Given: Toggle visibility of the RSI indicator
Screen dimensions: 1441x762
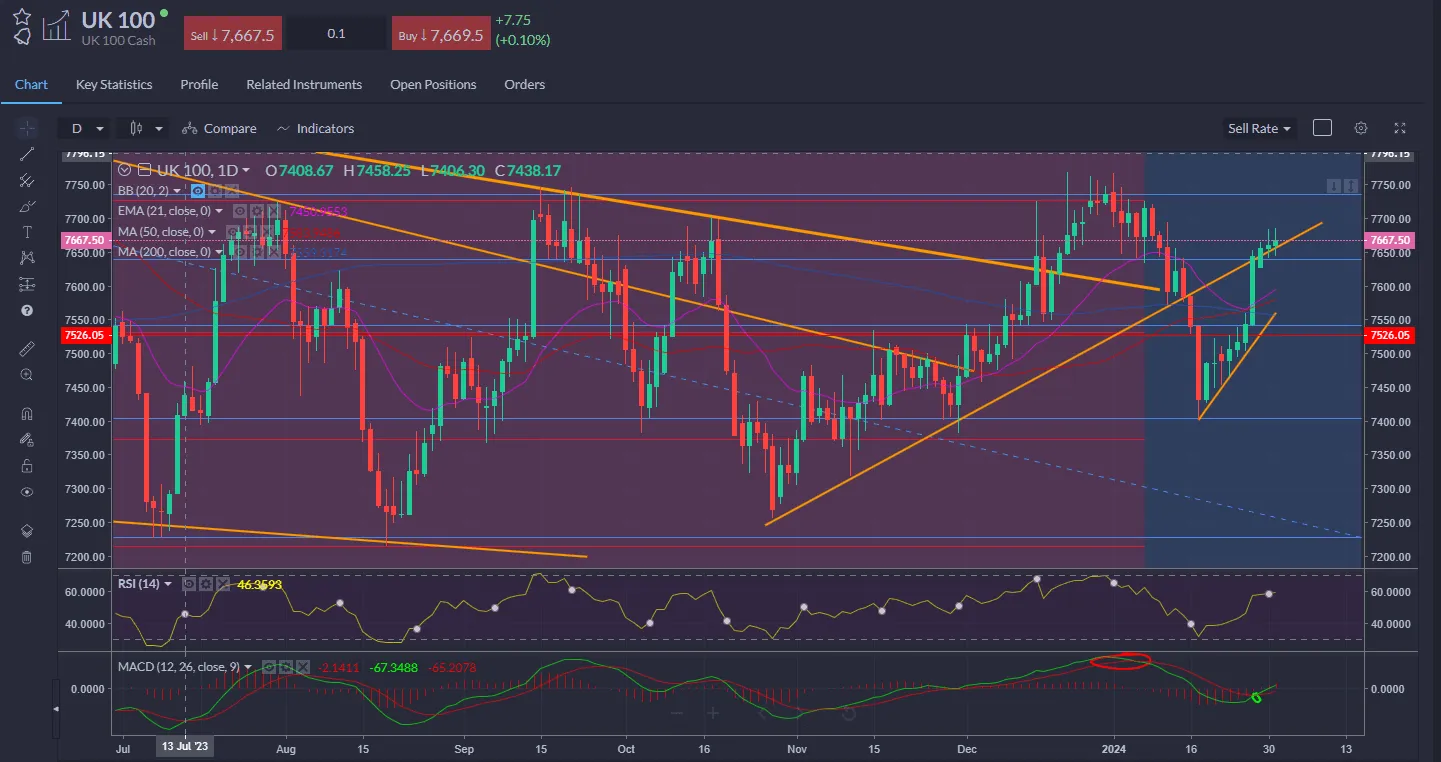Looking at the screenshot, I should 187,583.
